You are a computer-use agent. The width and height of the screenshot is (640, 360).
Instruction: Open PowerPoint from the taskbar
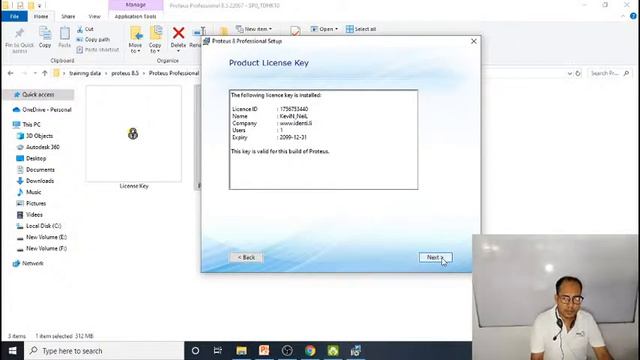pos(264,351)
